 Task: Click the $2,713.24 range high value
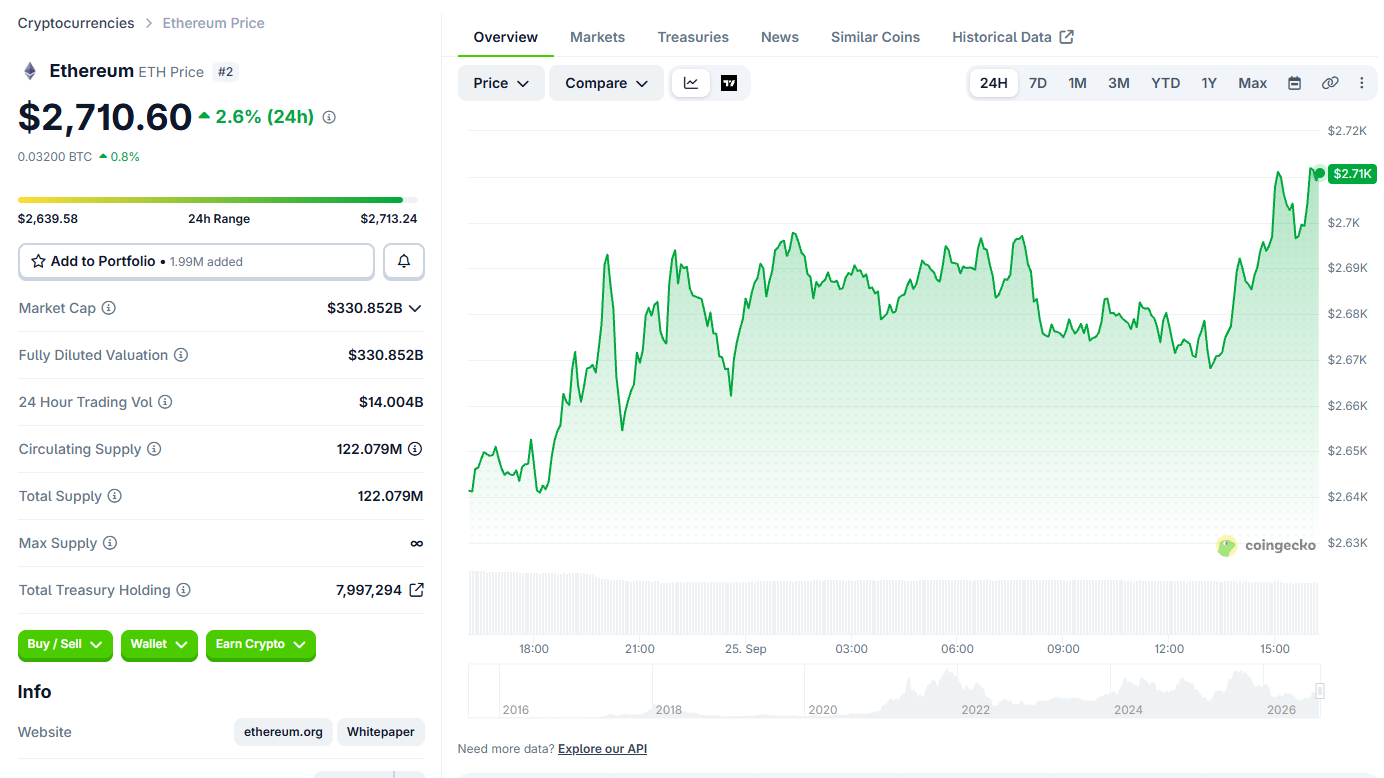point(389,219)
